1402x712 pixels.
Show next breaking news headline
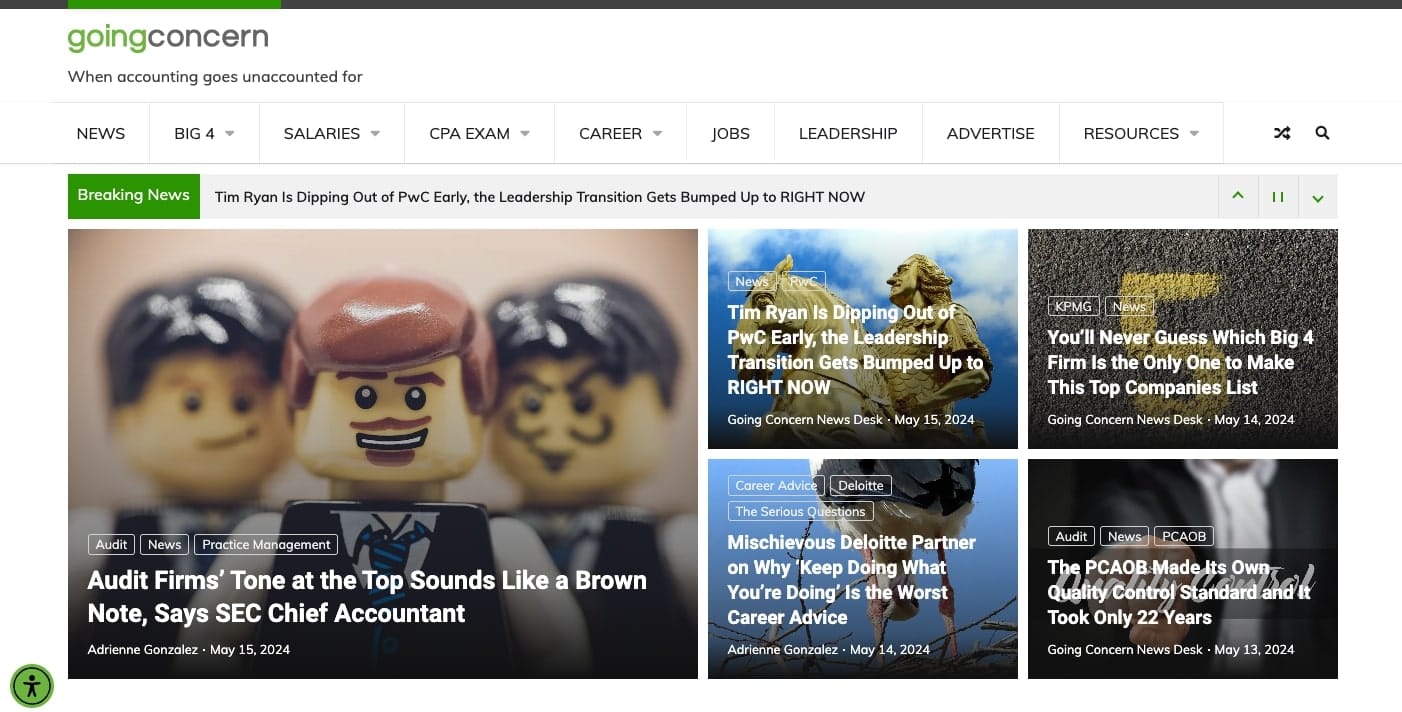pos(1317,197)
